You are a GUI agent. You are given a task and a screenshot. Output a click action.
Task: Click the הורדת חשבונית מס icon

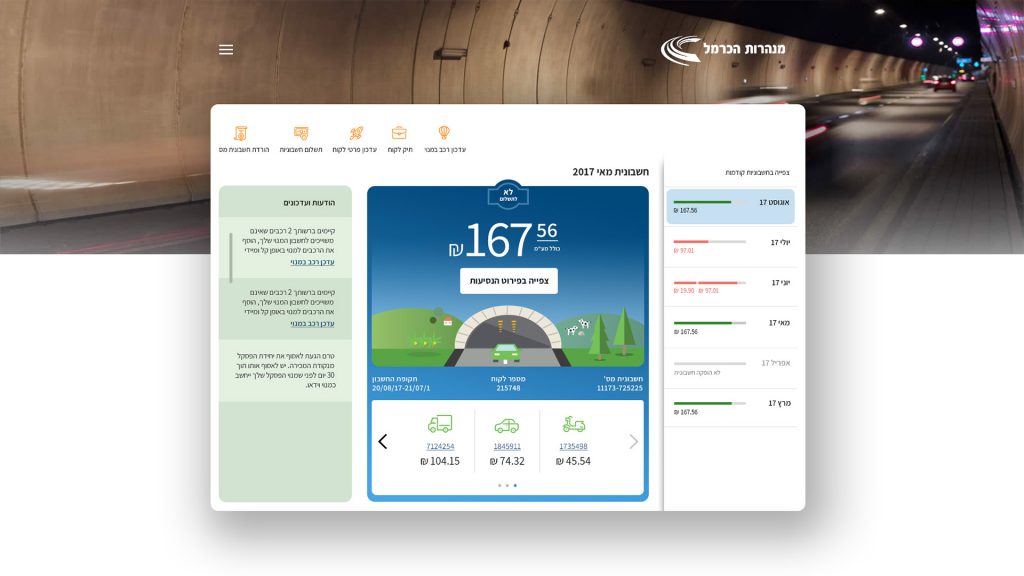240,133
